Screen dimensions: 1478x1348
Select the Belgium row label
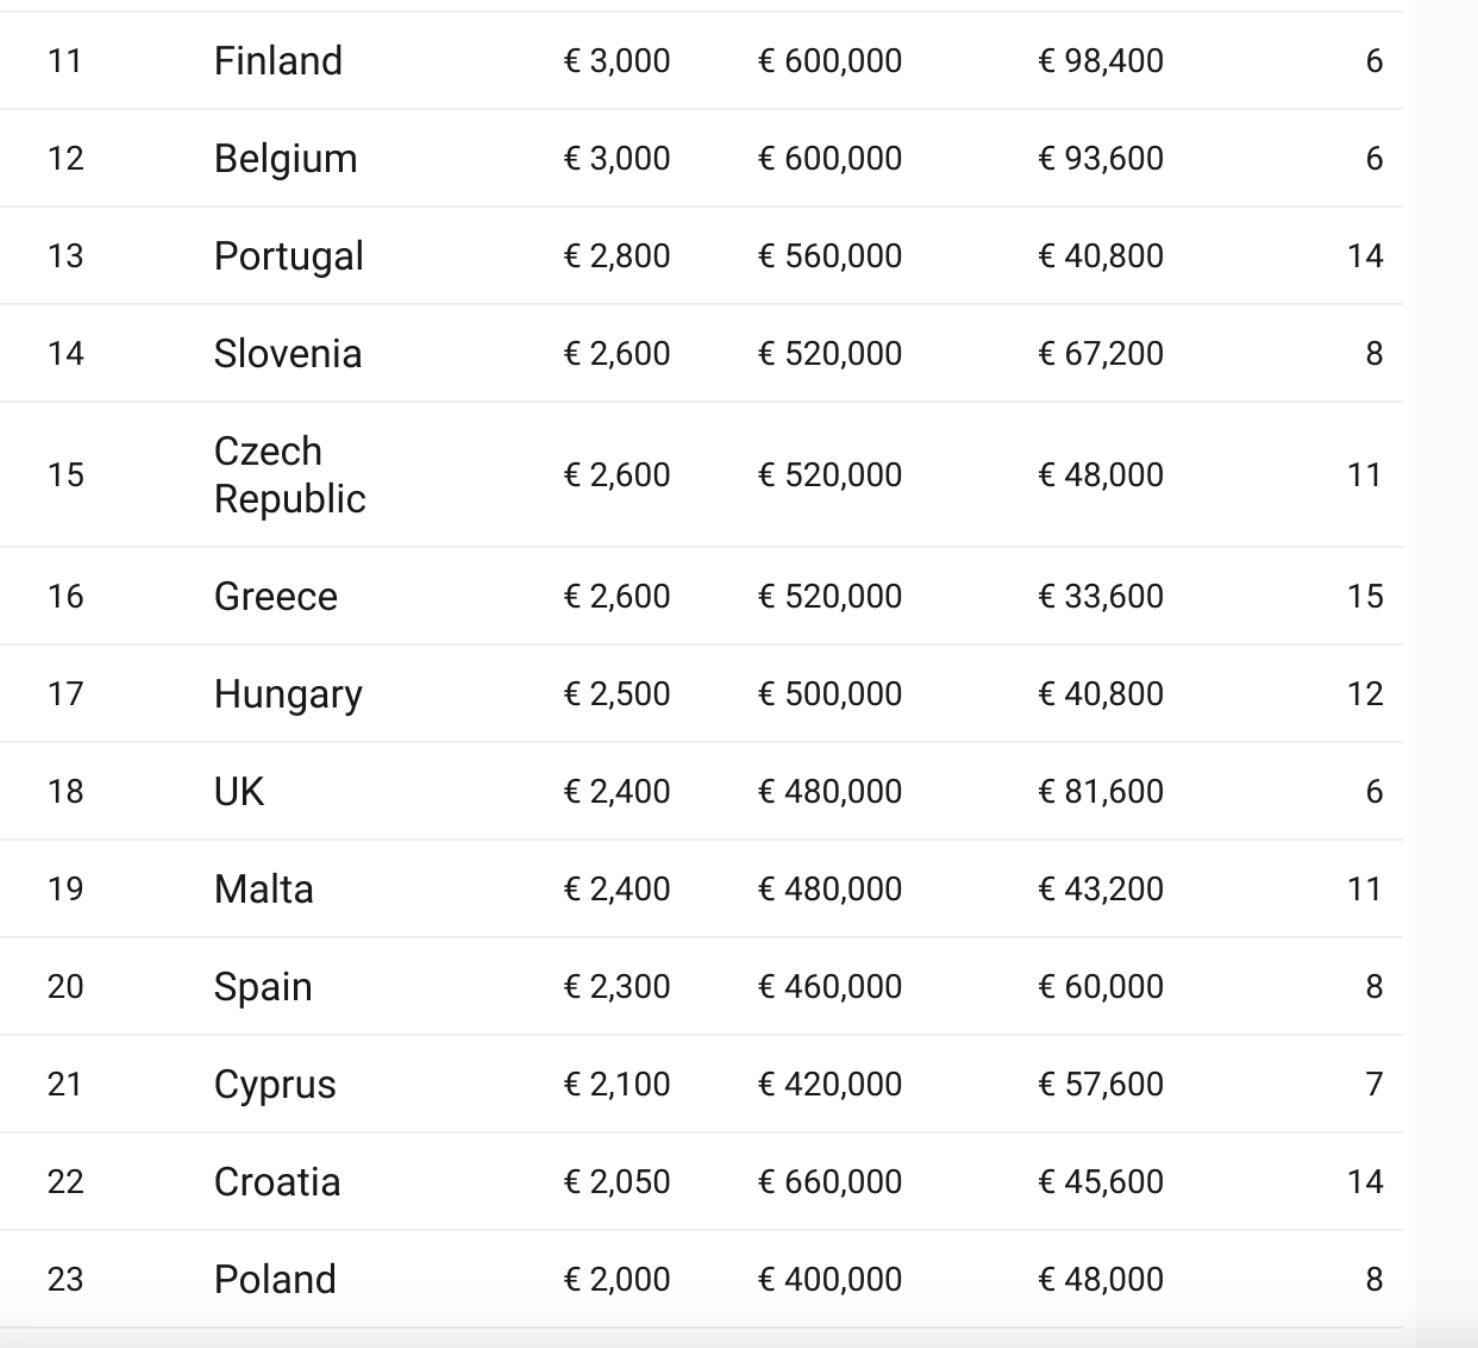click(x=285, y=159)
